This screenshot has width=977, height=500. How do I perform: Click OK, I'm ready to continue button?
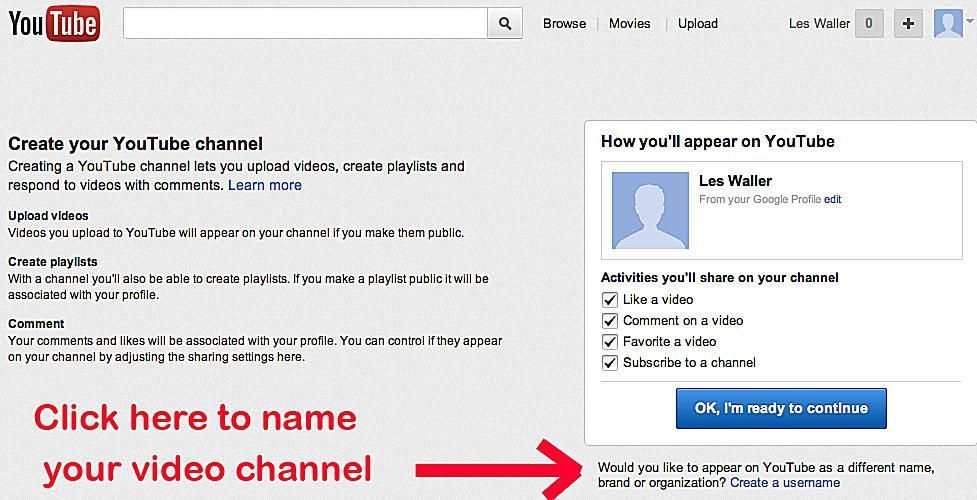(x=781, y=408)
